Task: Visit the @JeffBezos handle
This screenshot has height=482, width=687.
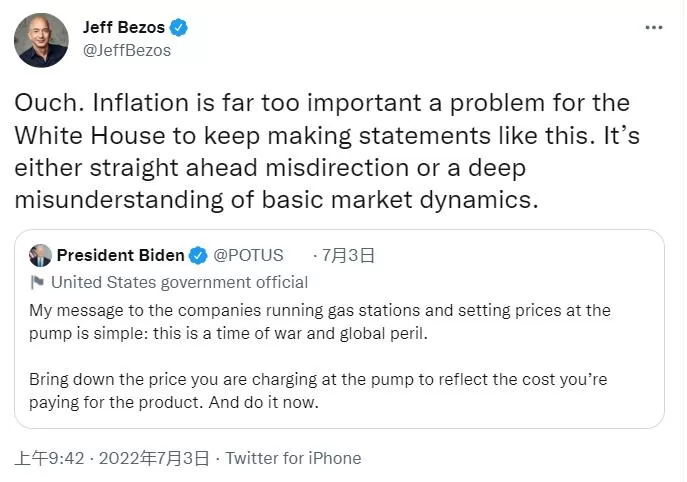Action: click(x=127, y=50)
